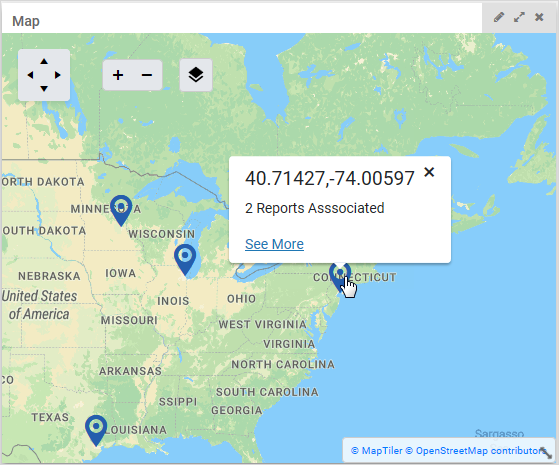Grab the widget resize handle
Screen dimensions: 559x465
pyautogui.click(x=546, y=453)
